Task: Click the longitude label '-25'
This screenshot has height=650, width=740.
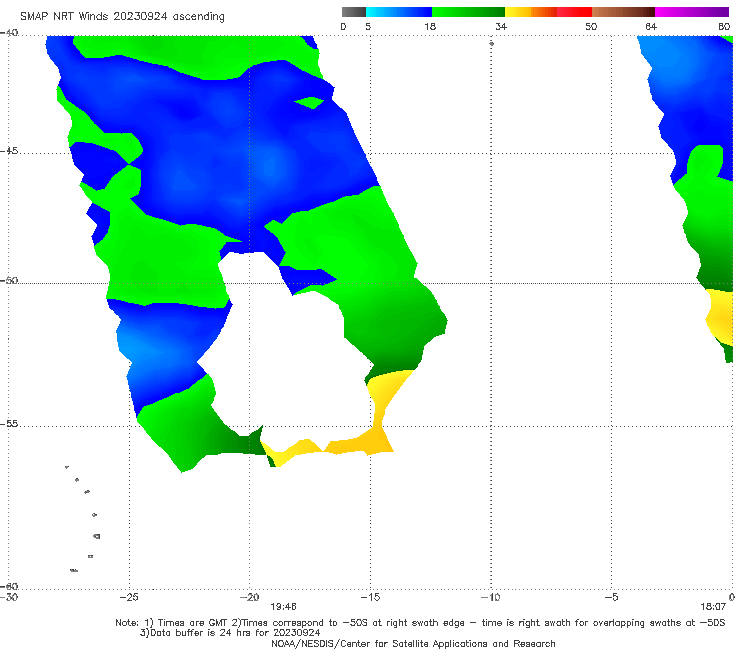Action: (x=129, y=597)
